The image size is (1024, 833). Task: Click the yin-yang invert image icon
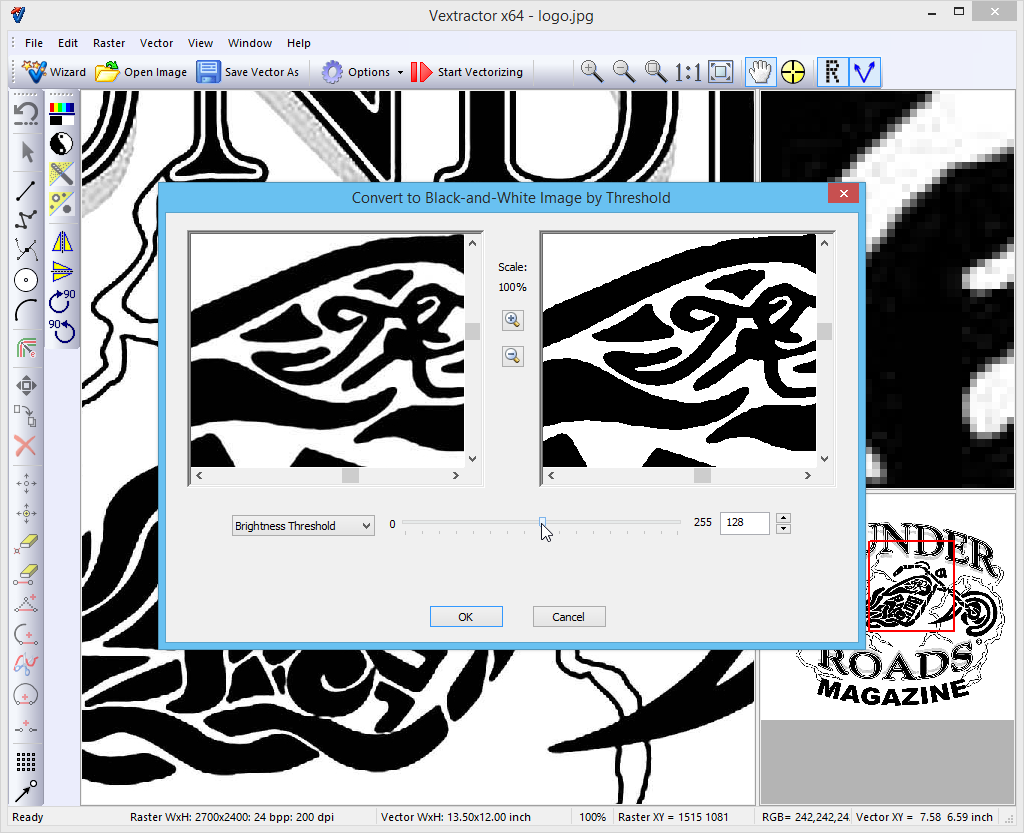(x=62, y=143)
